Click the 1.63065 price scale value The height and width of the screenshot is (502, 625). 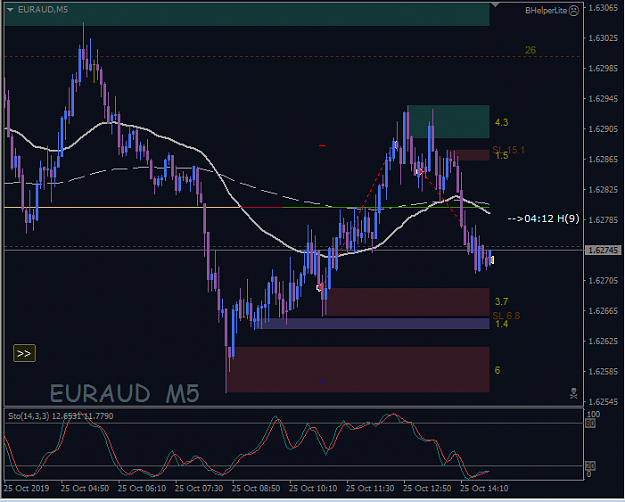click(603, 8)
